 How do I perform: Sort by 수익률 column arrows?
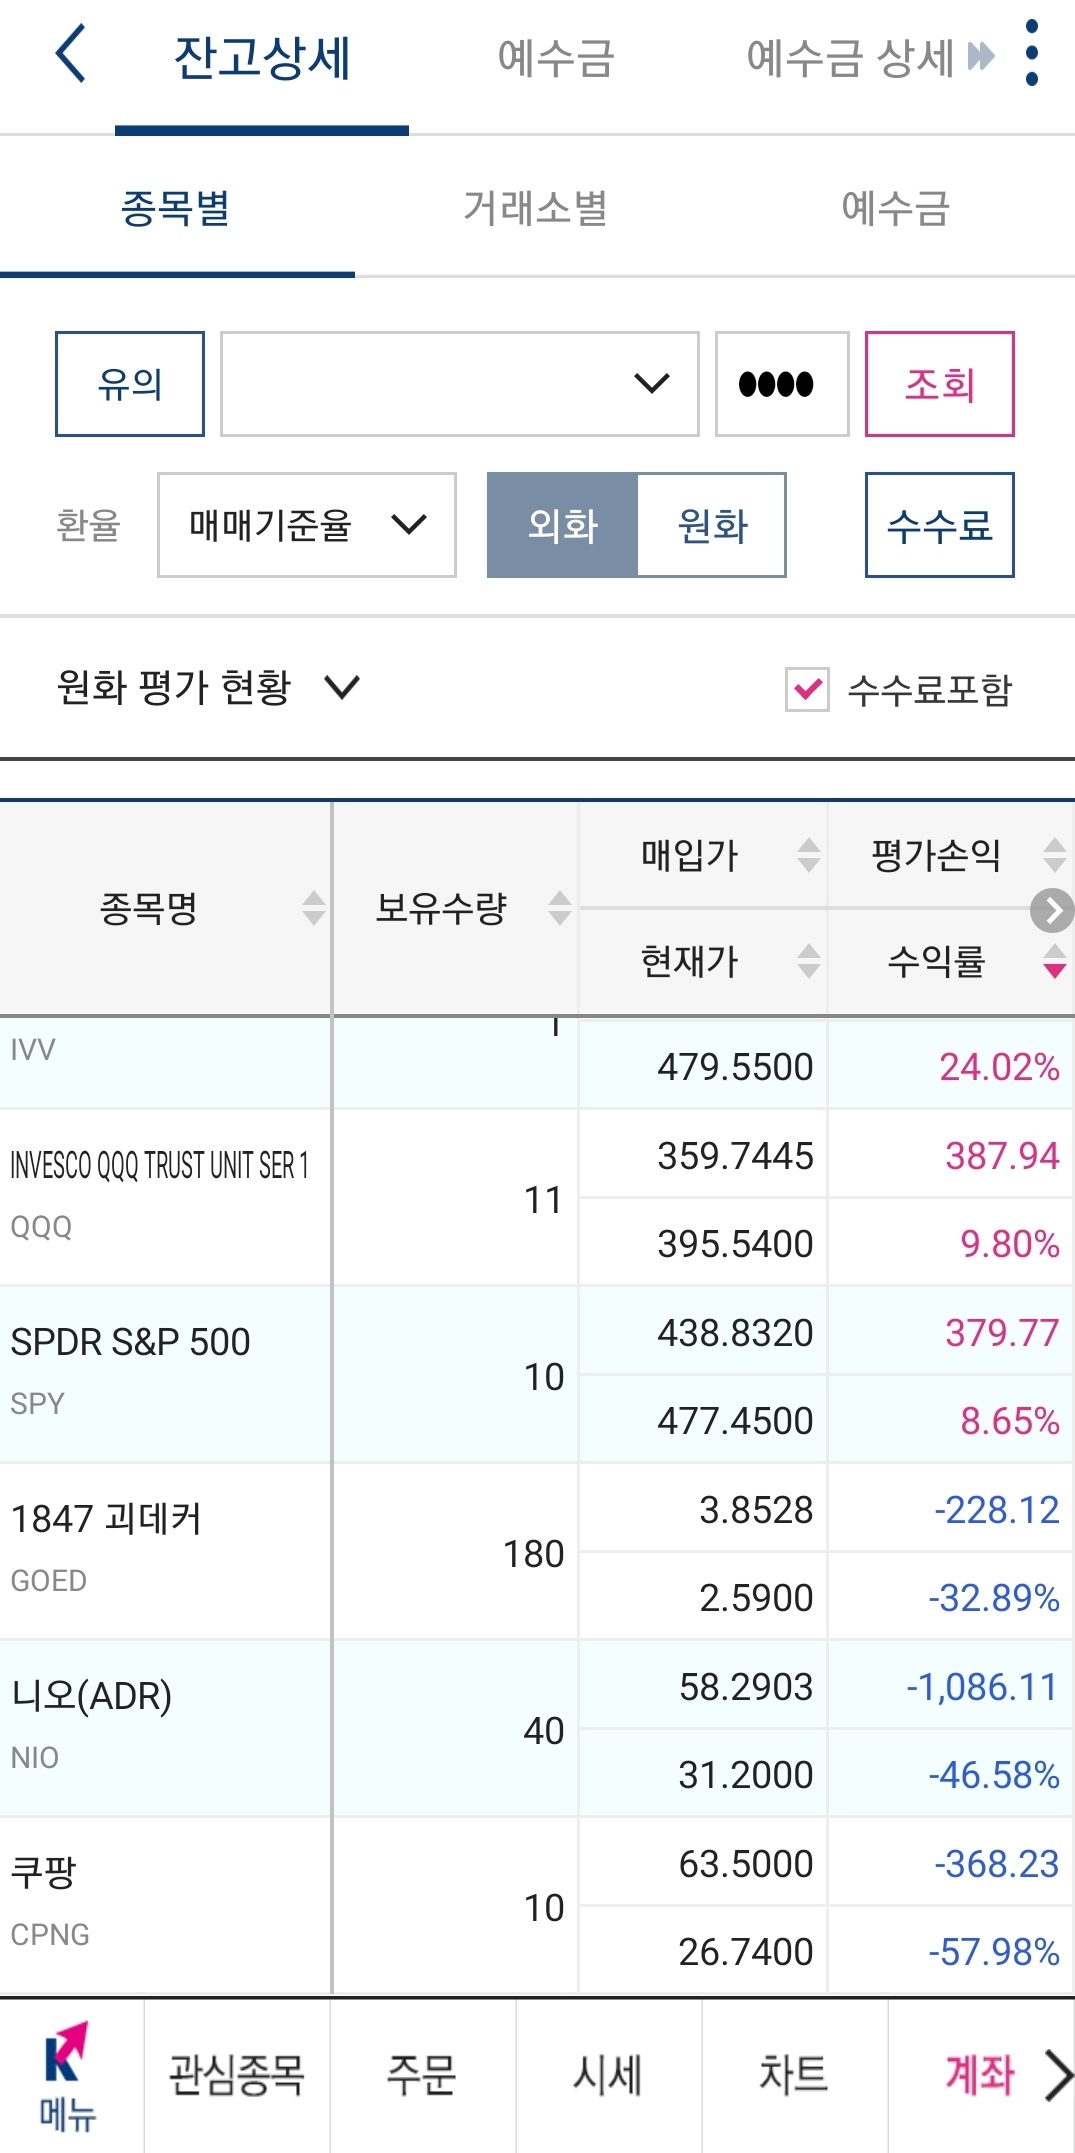pos(1055,961)
